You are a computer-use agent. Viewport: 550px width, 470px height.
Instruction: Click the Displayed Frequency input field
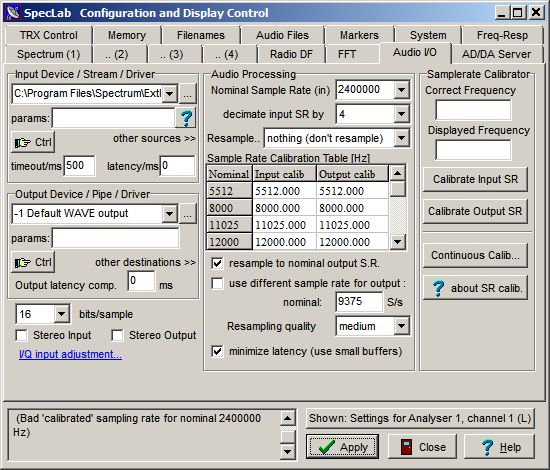click(473, 150)
